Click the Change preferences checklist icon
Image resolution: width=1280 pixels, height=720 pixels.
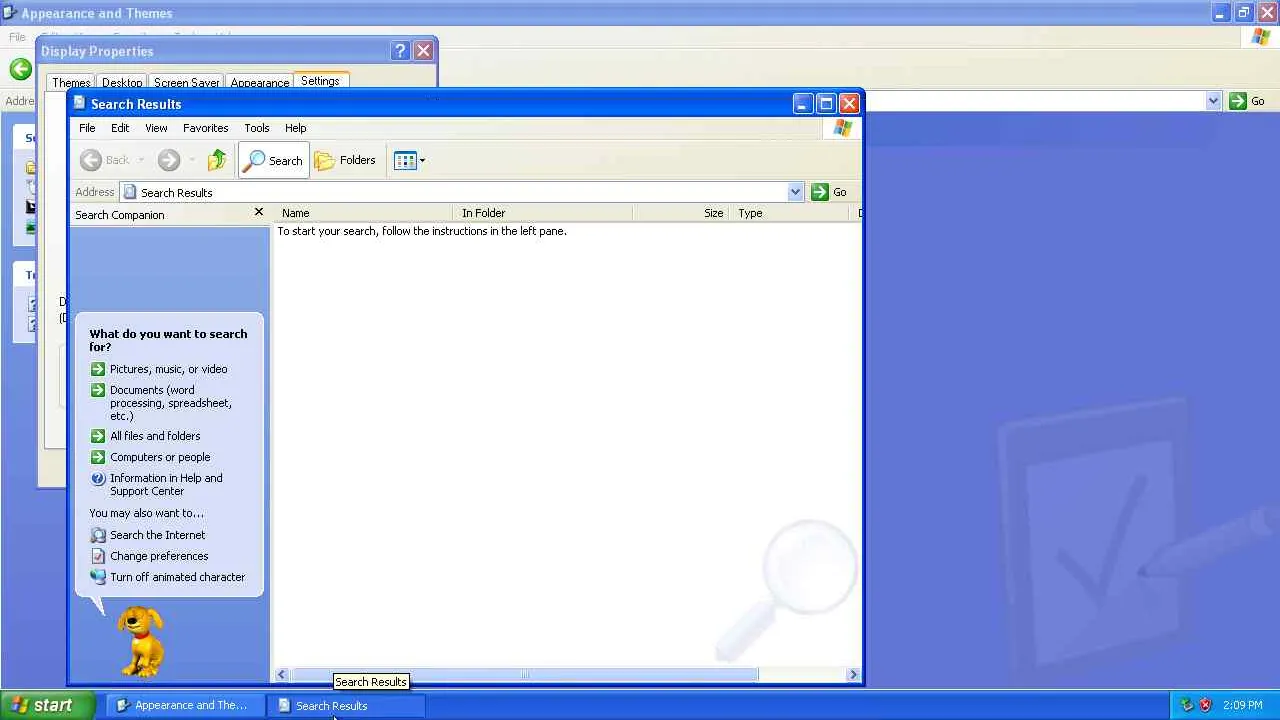click(x=98, y=556)
